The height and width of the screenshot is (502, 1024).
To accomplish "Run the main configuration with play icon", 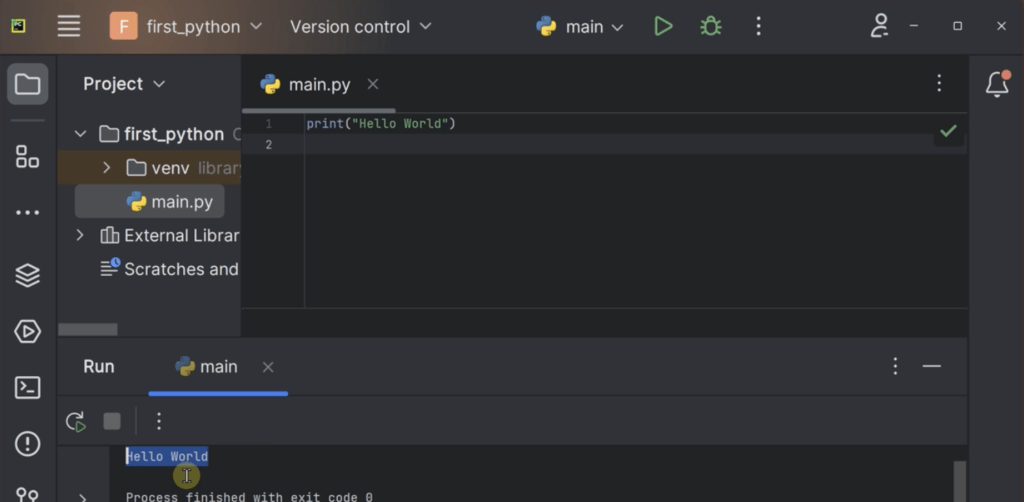I will [663, 27].
